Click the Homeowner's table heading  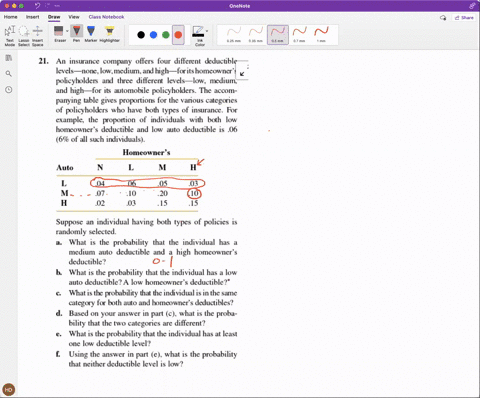coord(146,153)
